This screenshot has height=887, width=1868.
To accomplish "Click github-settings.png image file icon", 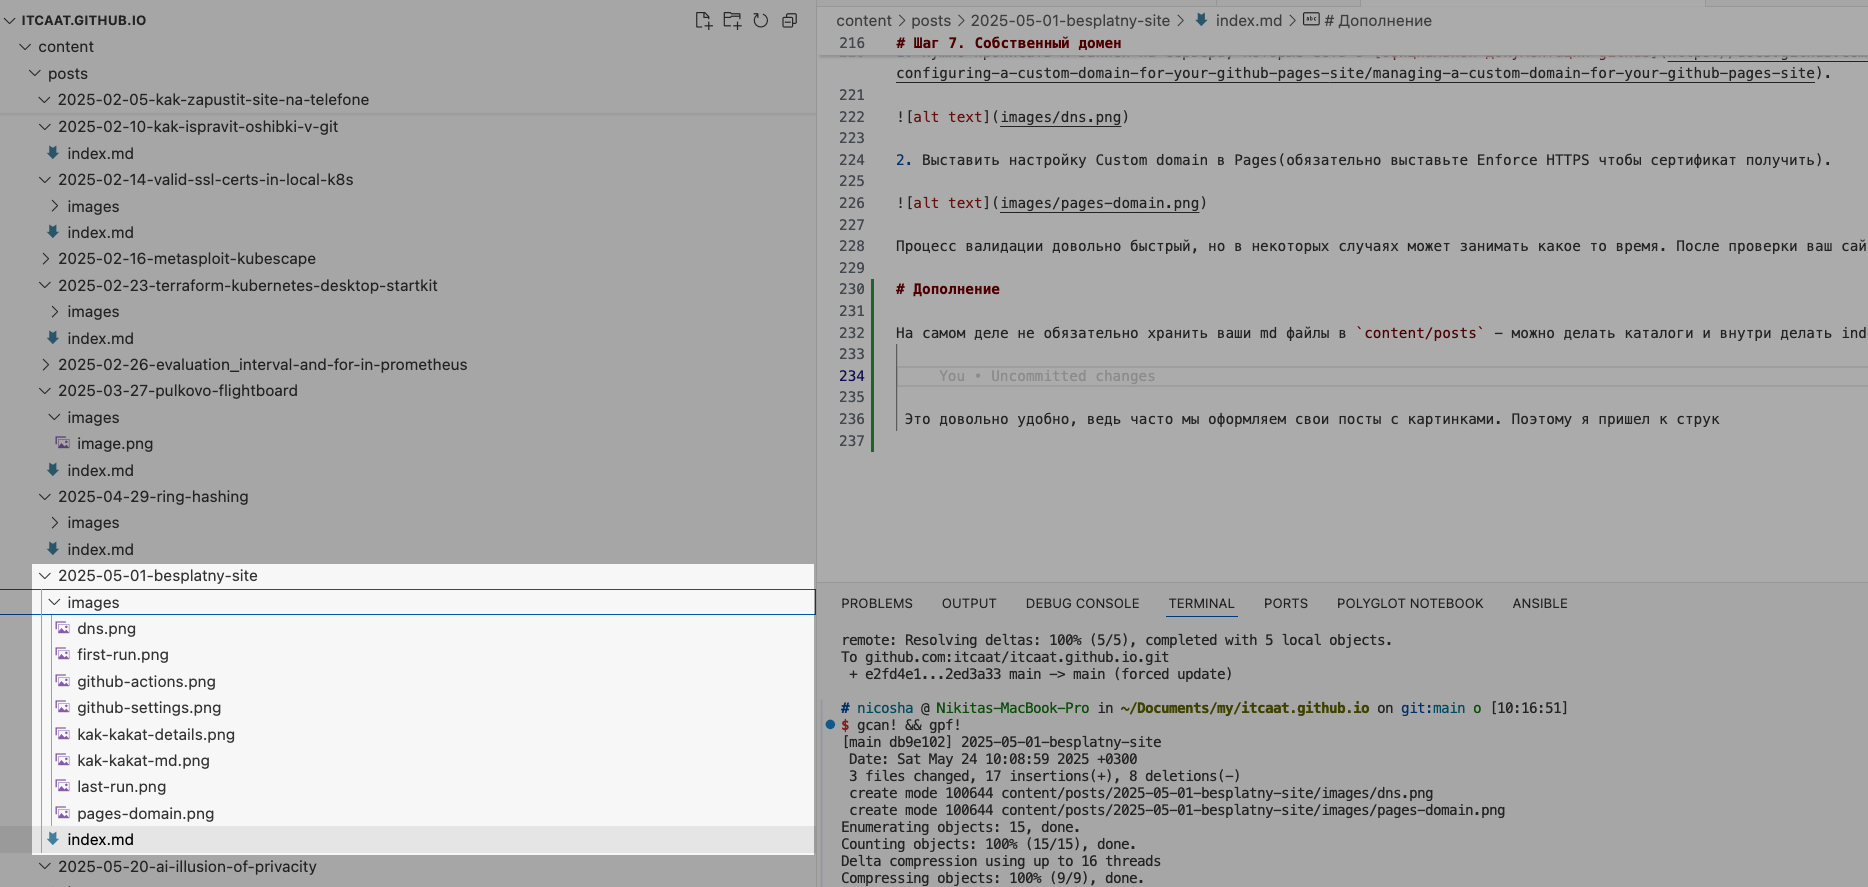I will [x=62, y=707].
